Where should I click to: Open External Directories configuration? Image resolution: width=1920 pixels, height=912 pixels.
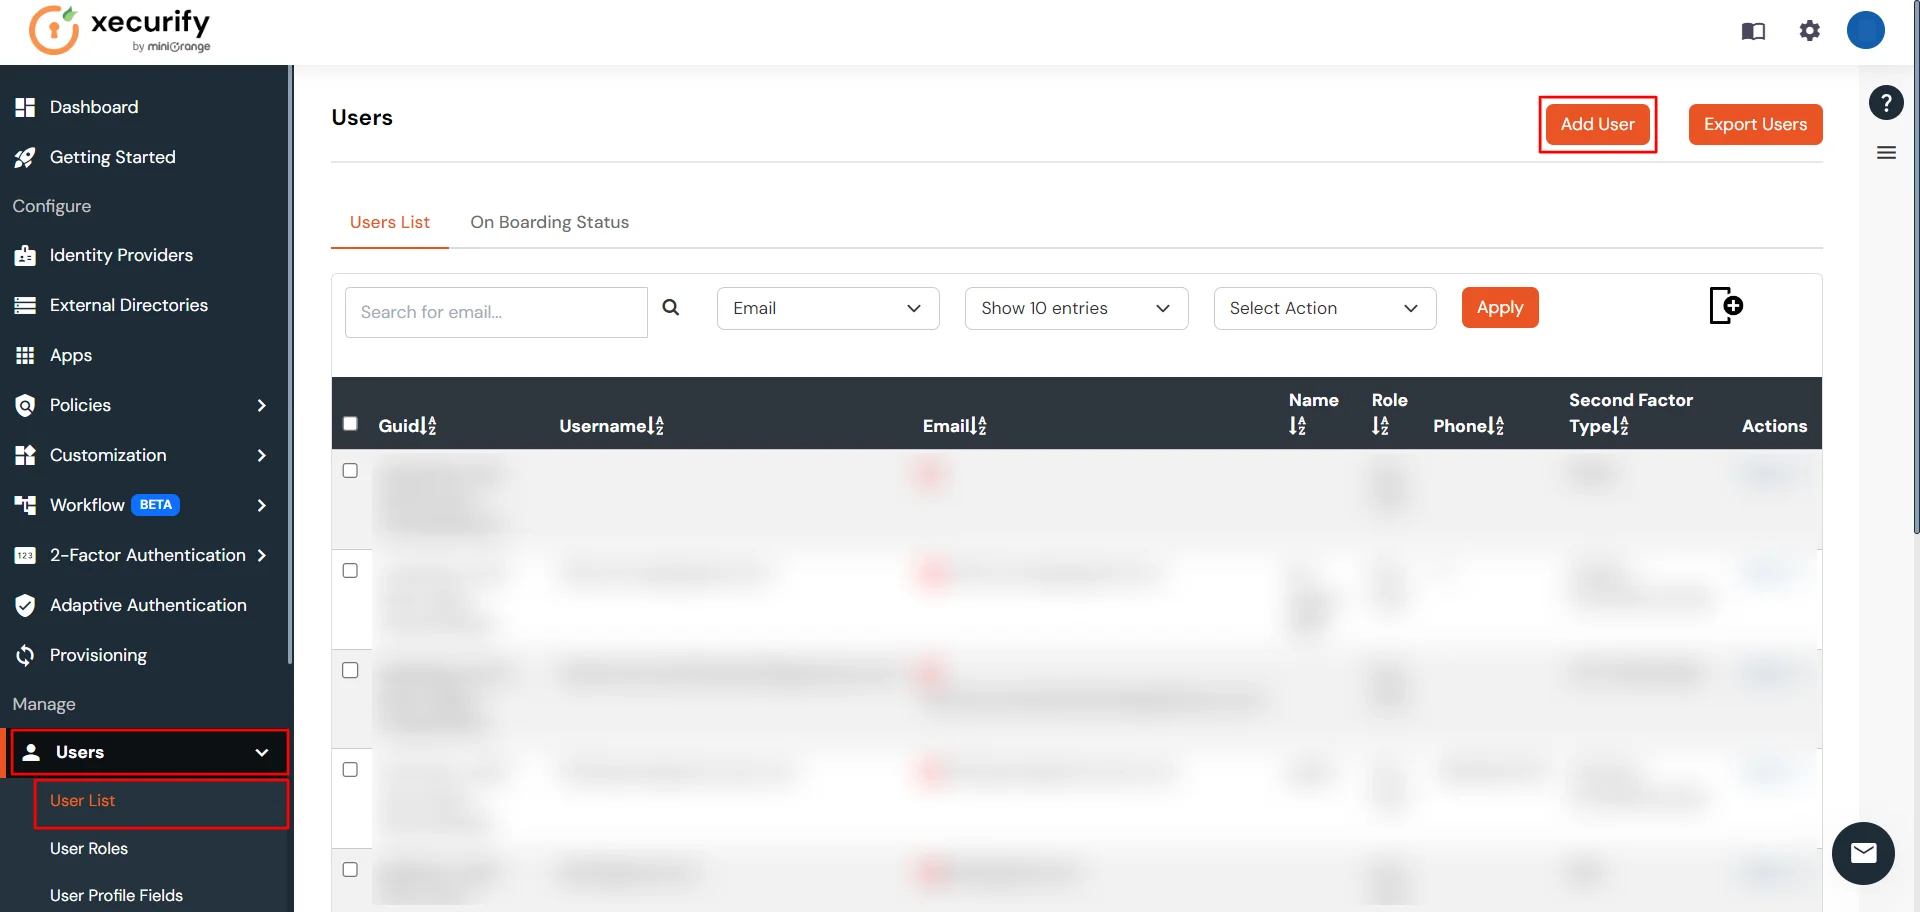tap(128, 305)
